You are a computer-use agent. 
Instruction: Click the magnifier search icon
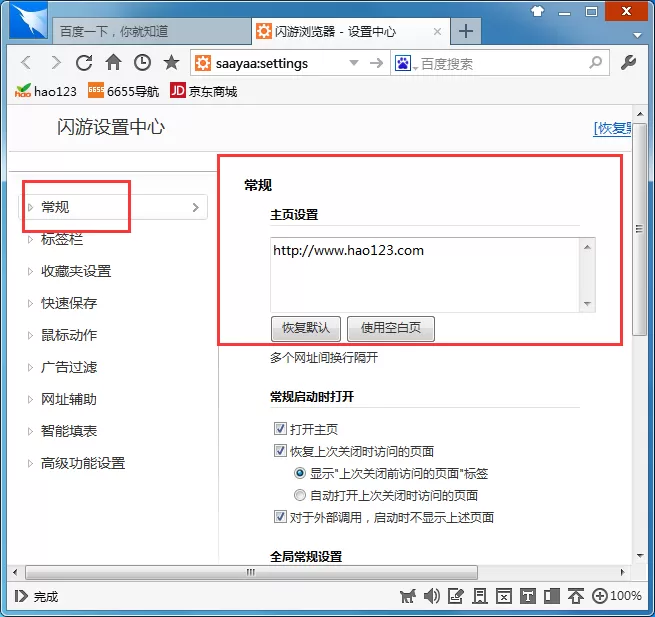tap(596, 63)
